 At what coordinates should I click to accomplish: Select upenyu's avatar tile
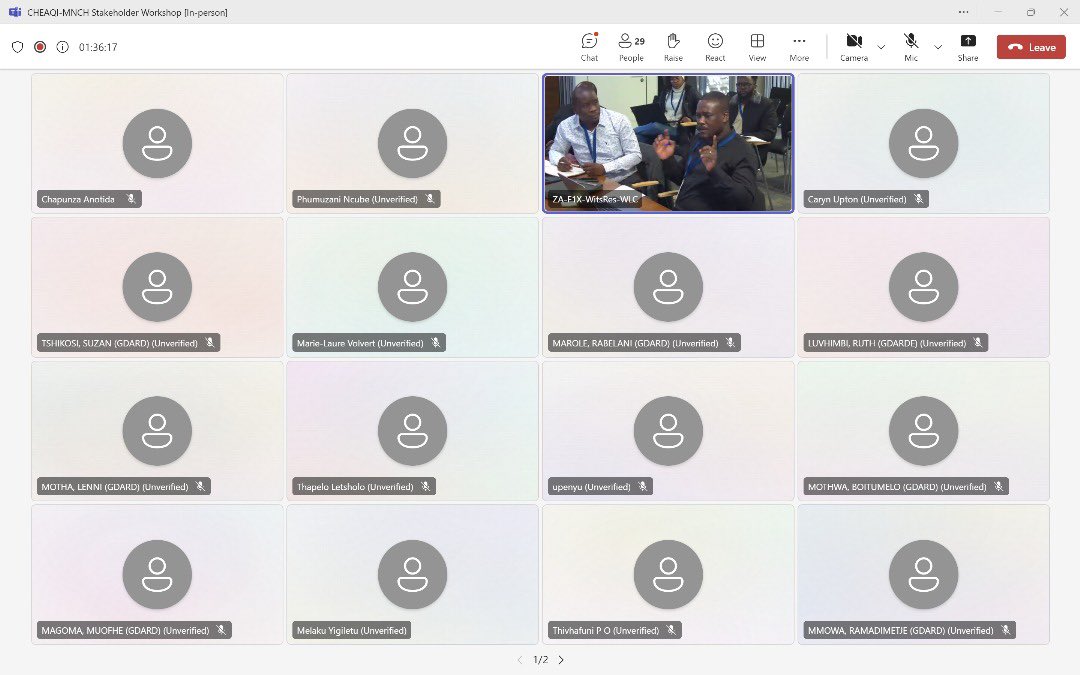click(668, 431)
